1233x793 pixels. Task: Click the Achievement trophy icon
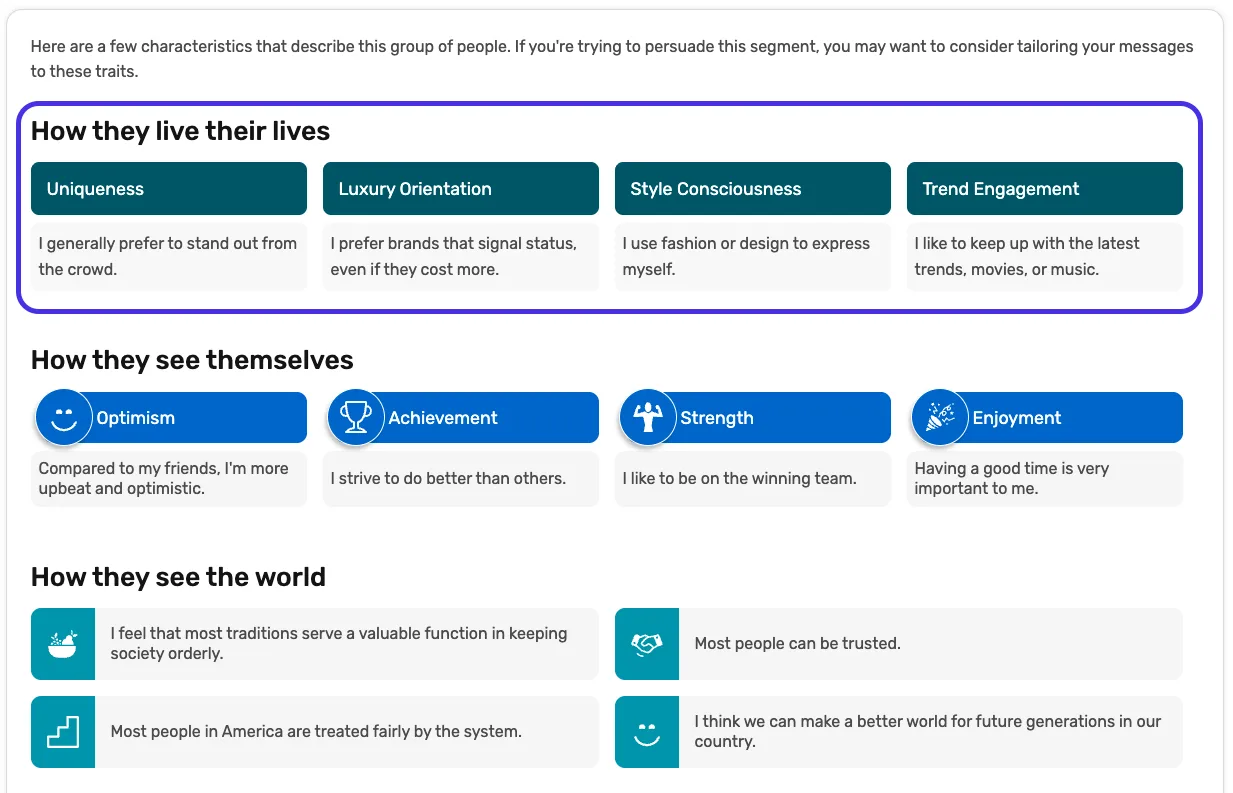[x=356, y=417]
